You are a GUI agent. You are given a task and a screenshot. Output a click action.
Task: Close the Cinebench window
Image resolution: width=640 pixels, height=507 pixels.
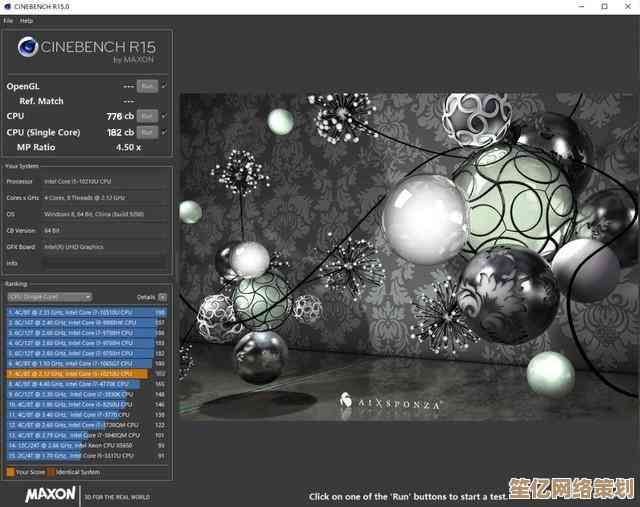(x=629, y=6)
